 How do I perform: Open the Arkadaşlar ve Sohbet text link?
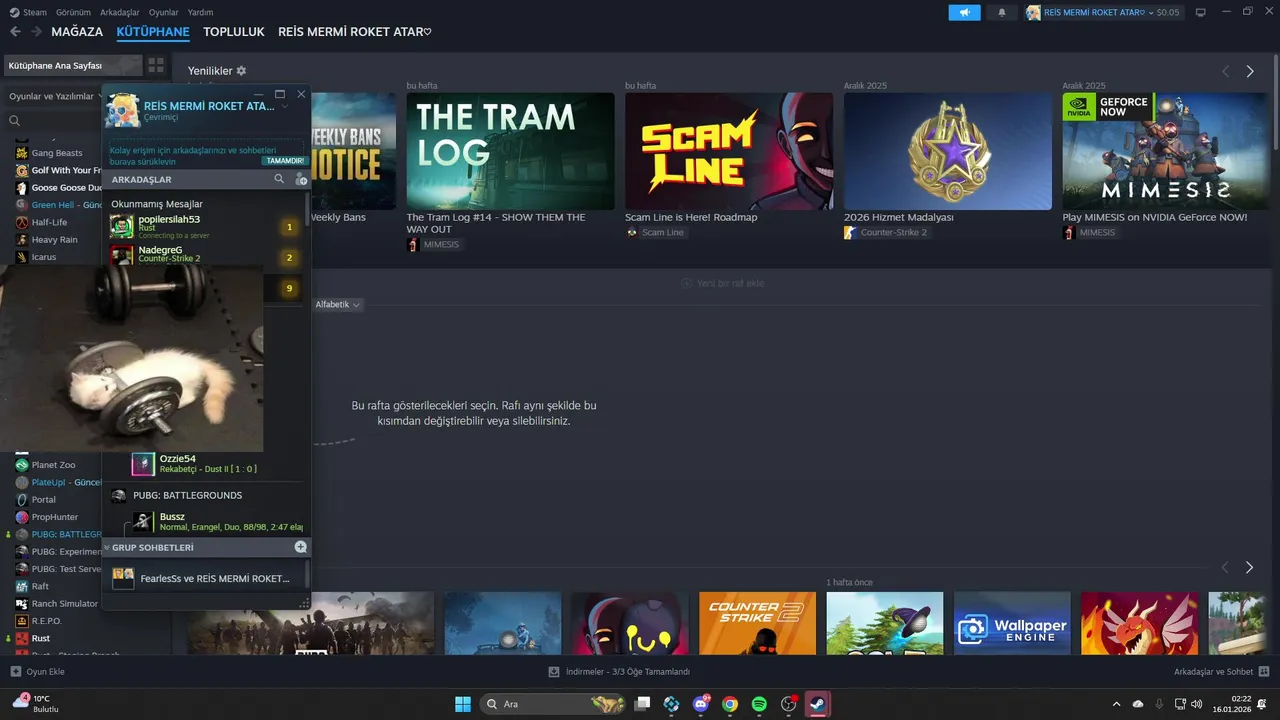pyautogui.click(x=1213, y=672)
